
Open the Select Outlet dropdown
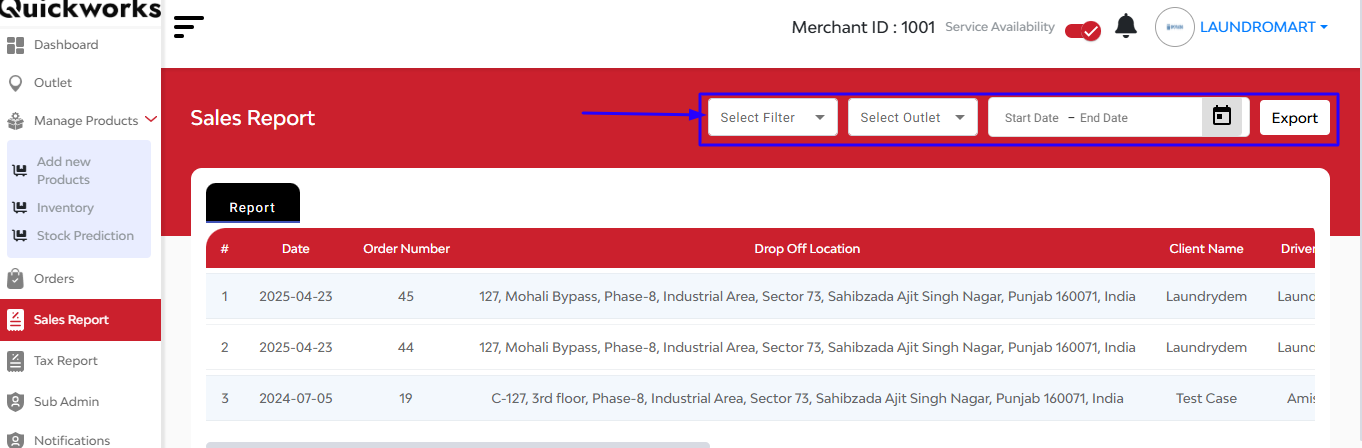(x=913, y=117)
